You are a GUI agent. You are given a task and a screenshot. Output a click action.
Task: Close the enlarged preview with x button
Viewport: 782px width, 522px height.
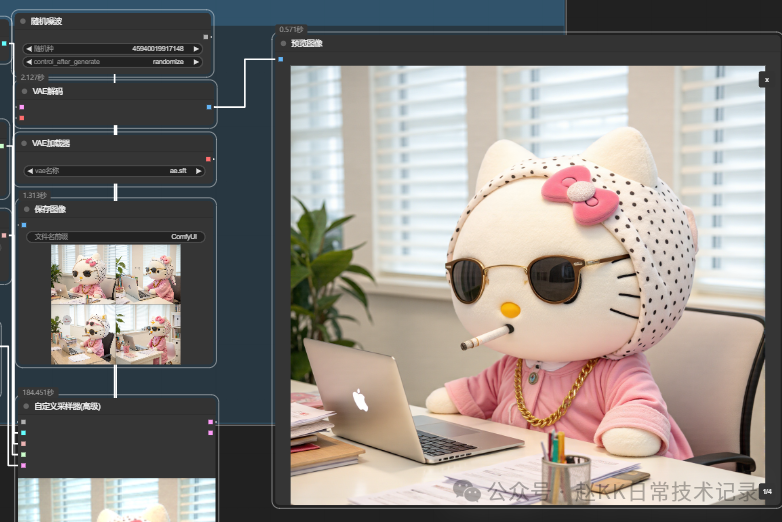tap(767, 80)
